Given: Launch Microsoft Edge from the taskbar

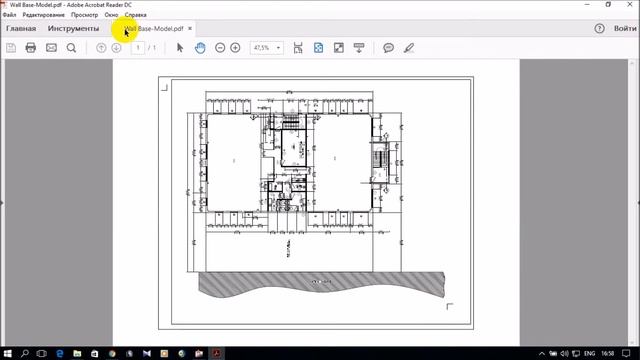Looking at the screenshot, I should [60, 353].
